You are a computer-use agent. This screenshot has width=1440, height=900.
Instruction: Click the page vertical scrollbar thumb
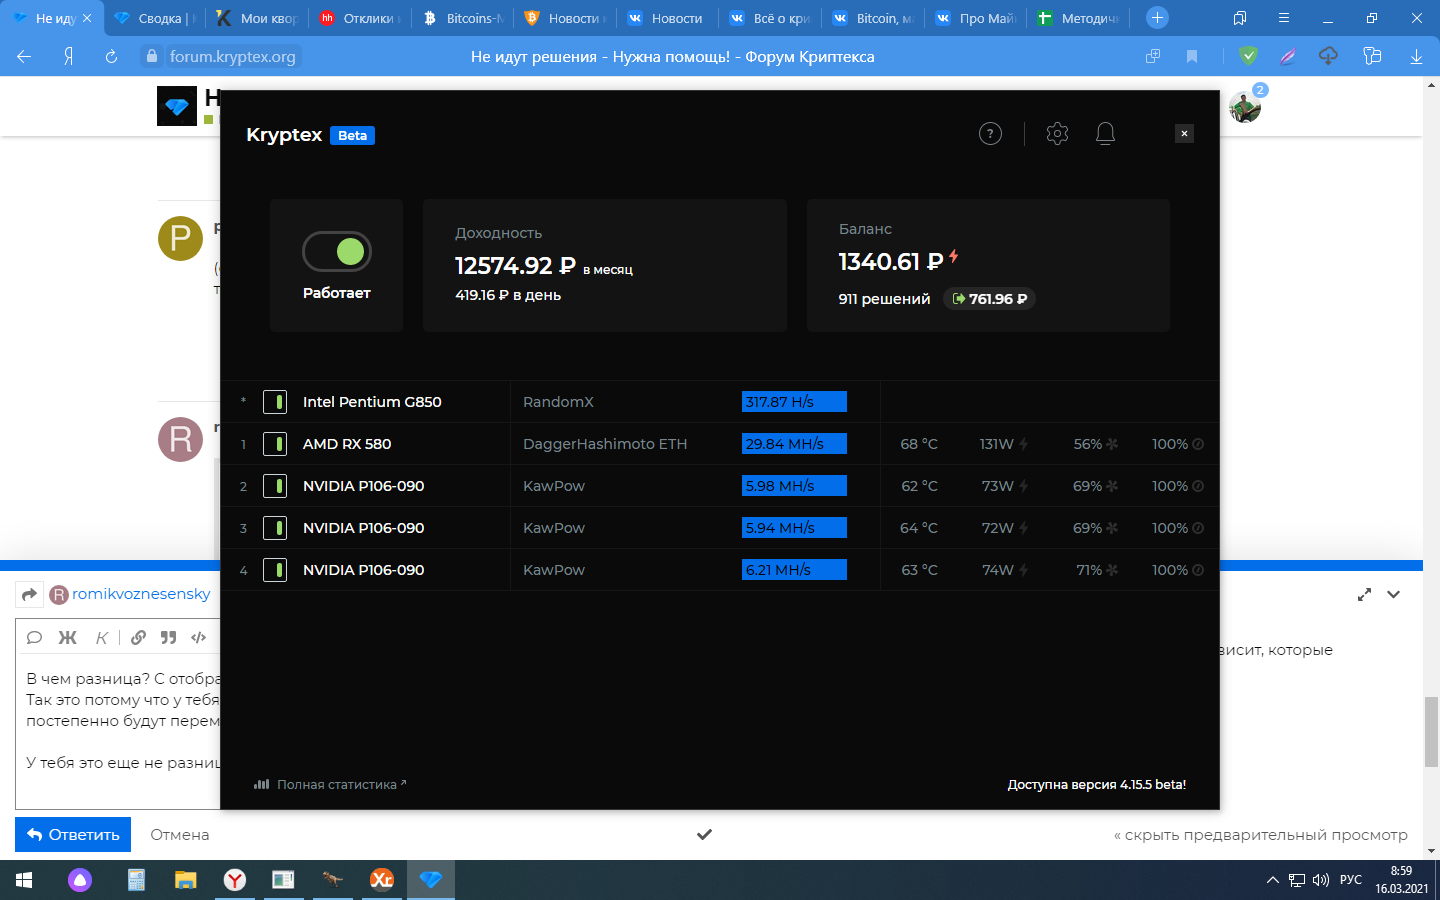pyautogui.click(x=1431, y=732)
